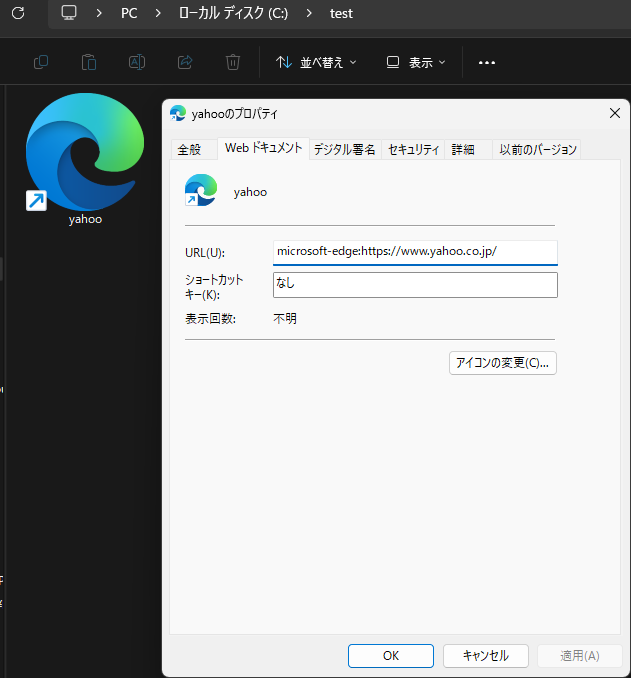The width and height of the screenshot is (631, 678).
Task: Click the rename icon in toolbar
Action: tap(137, 62)
